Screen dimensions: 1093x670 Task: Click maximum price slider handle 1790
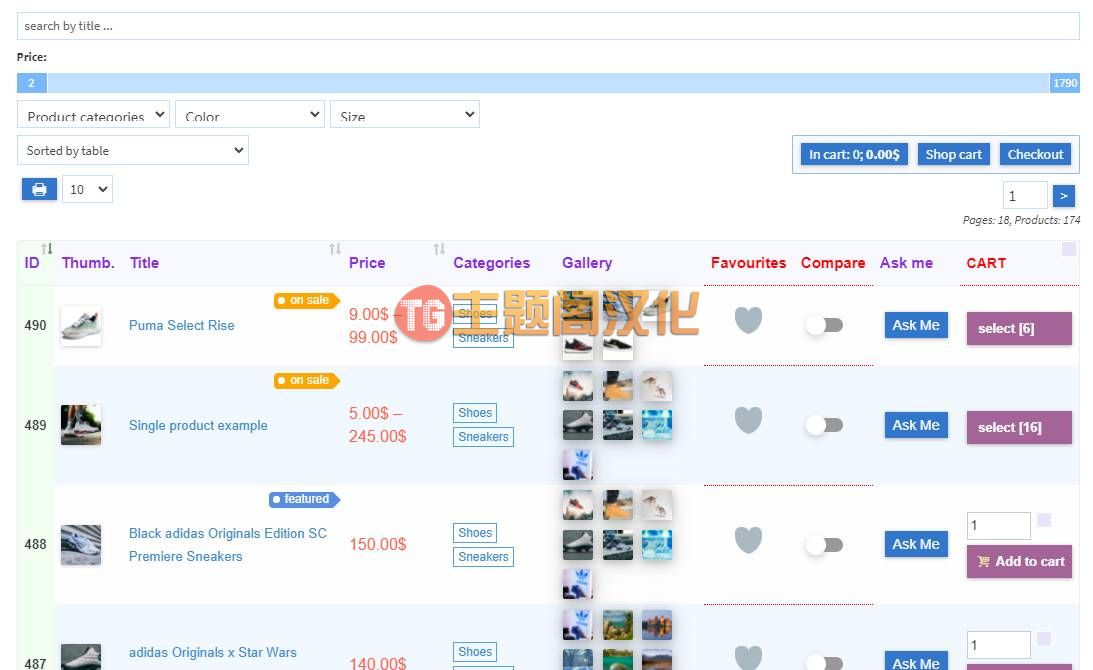(x=1064, y=83)
